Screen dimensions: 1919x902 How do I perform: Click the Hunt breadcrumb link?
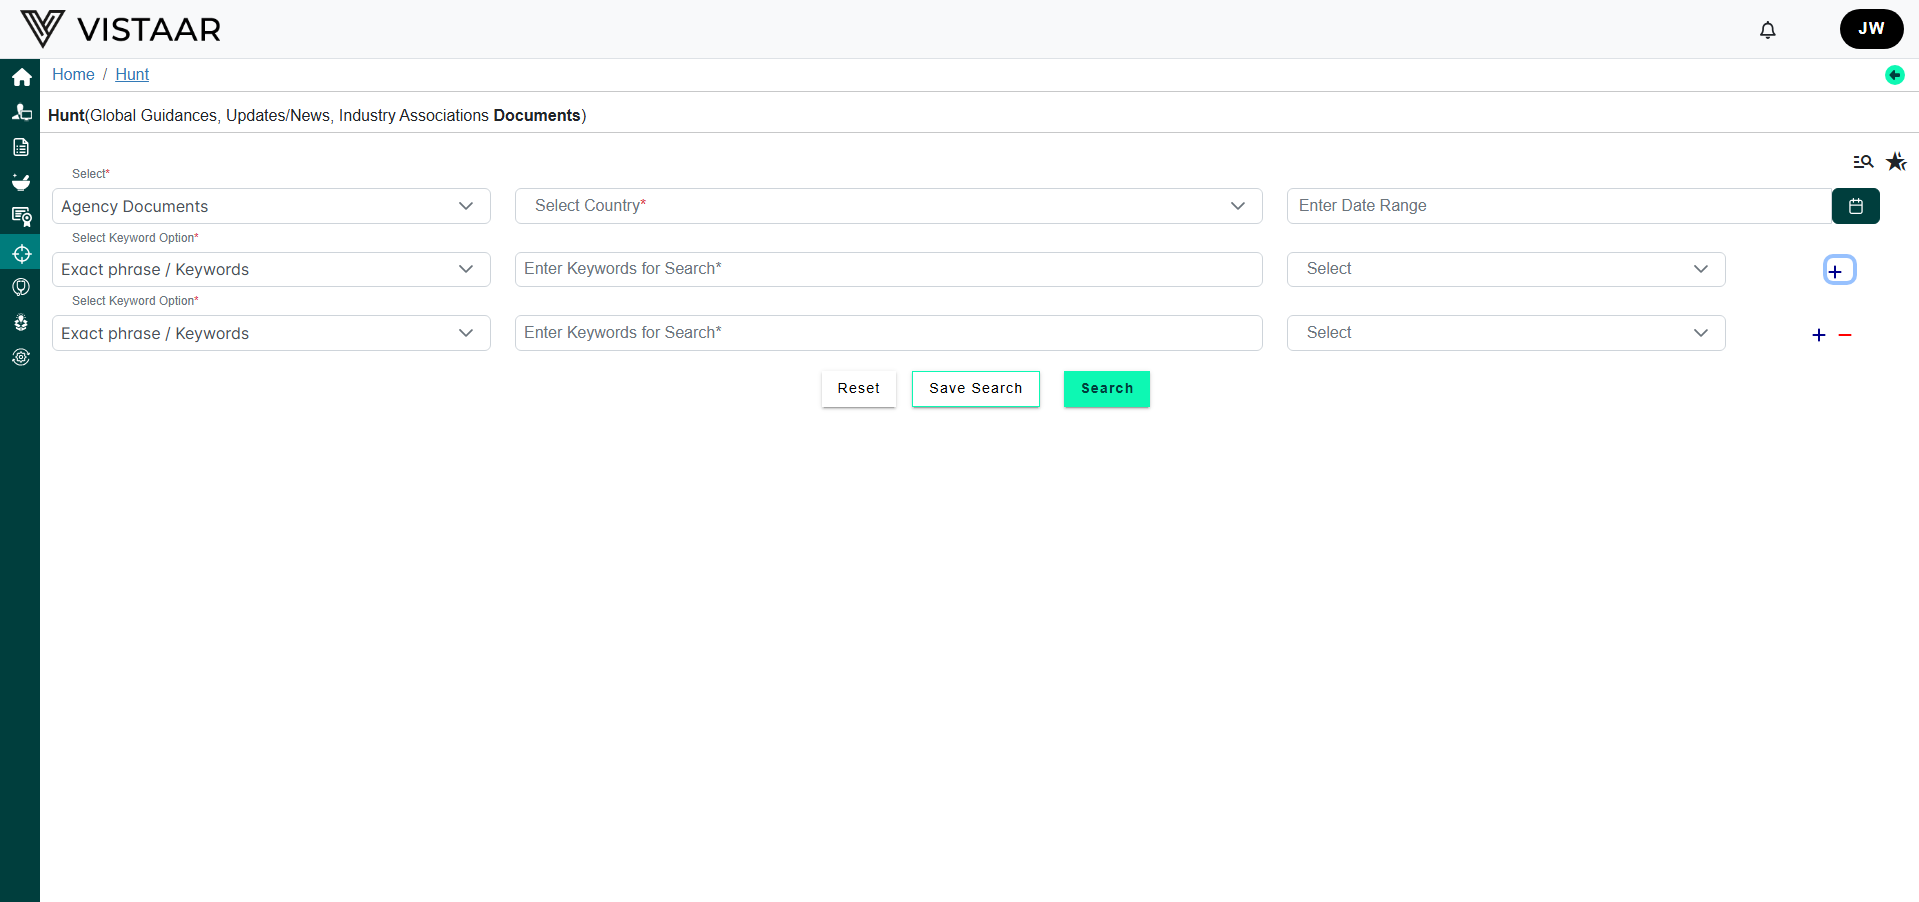132,75
